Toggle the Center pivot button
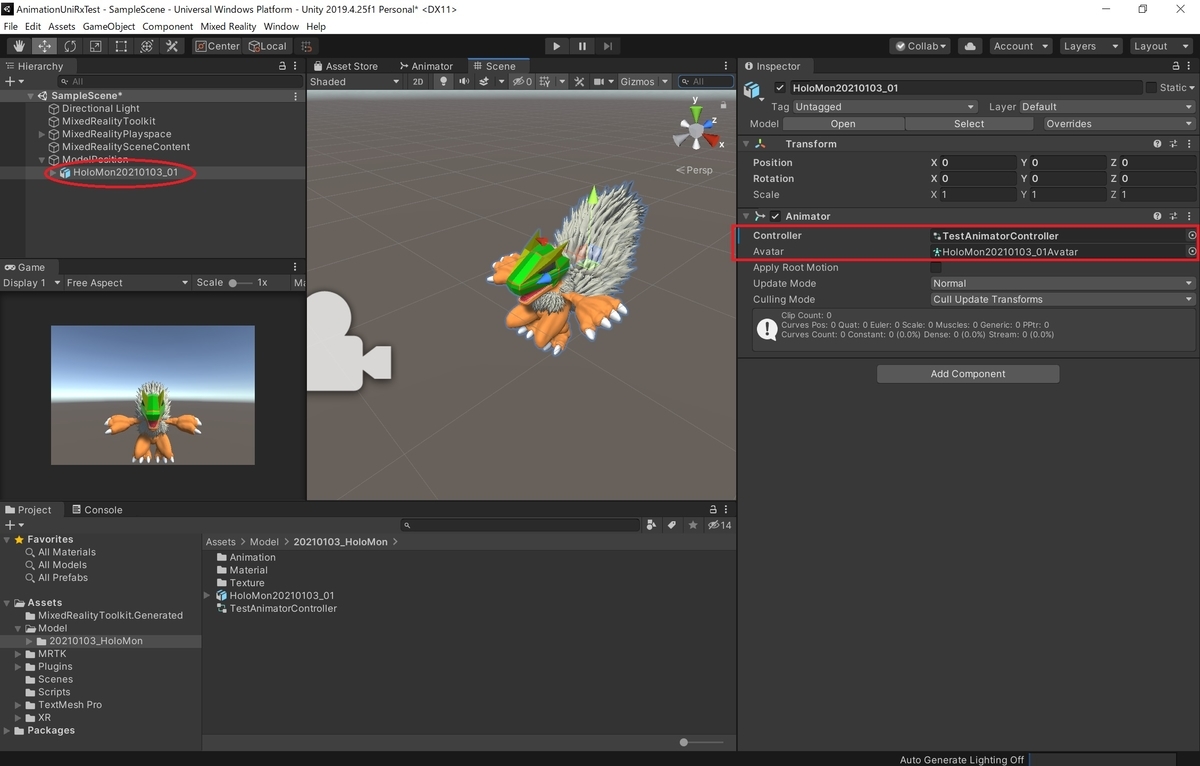Image resolution: width=1200 pixels, height=766 pixels. (x=217, y=46)
